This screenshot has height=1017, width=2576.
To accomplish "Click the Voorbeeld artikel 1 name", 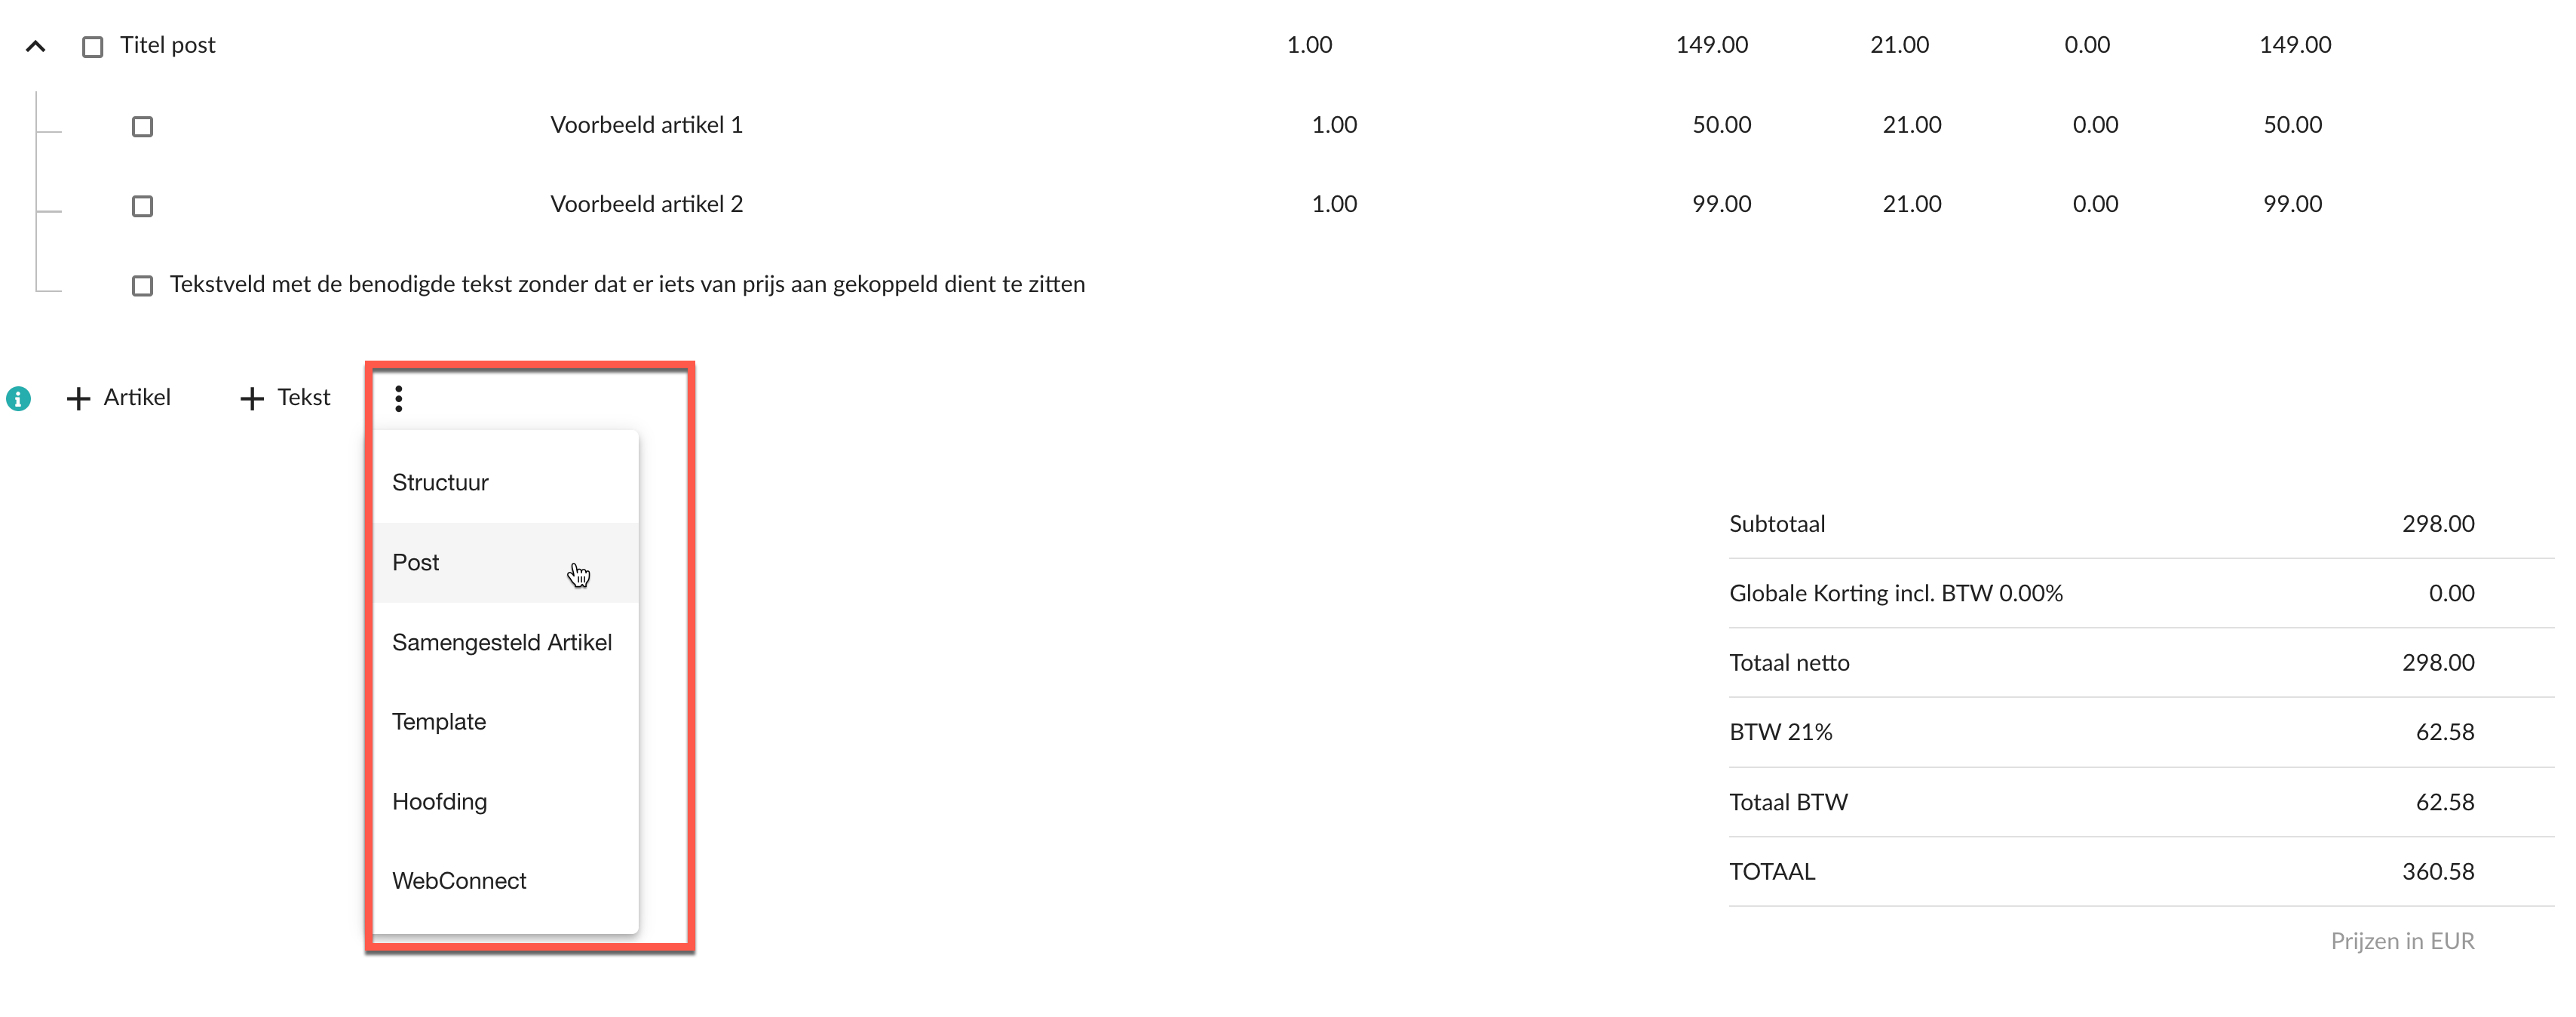I will [x=646, y=125].
